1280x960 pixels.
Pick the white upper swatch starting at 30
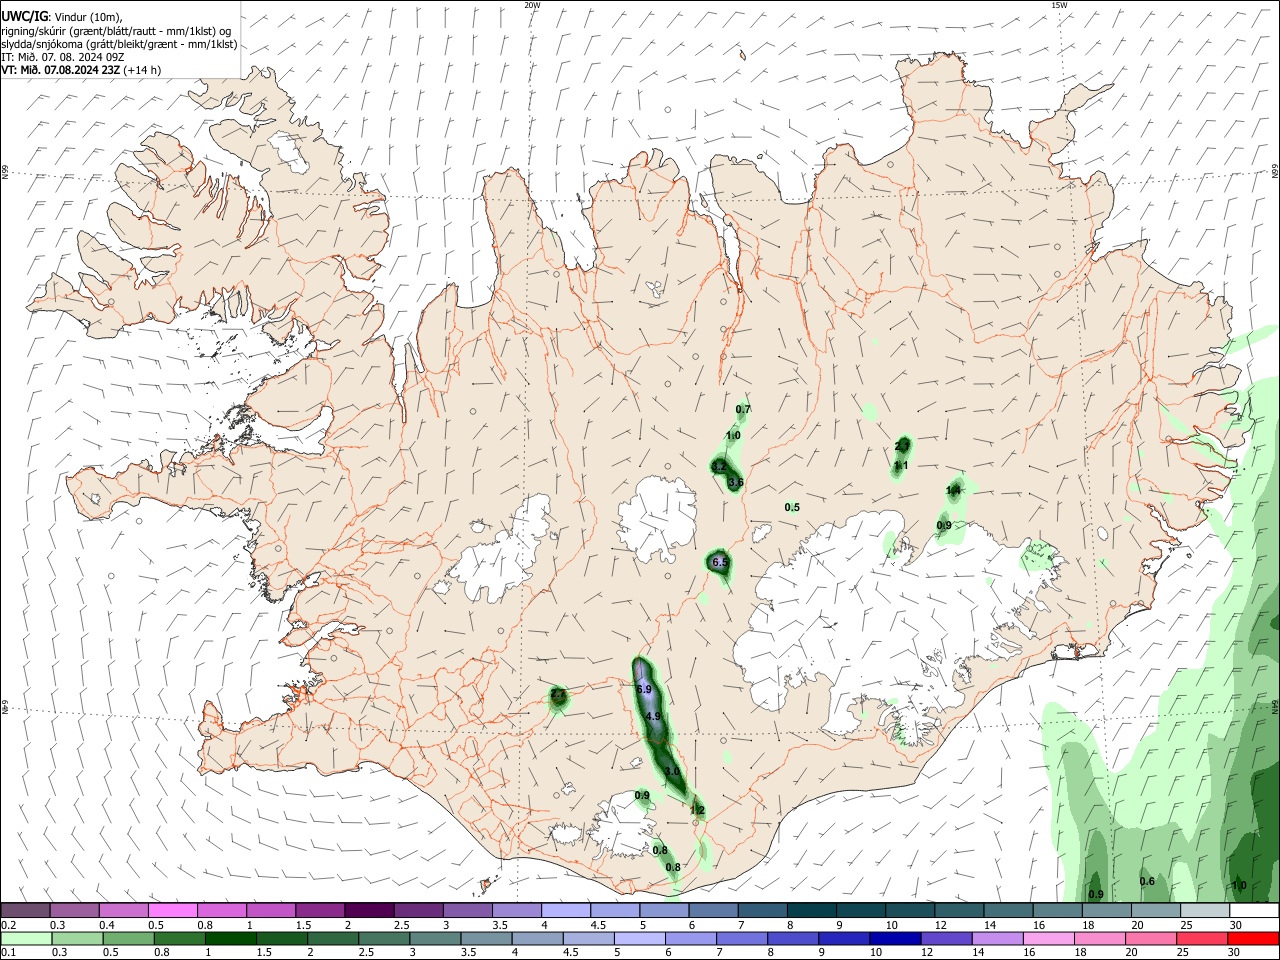pos(1255,910)
